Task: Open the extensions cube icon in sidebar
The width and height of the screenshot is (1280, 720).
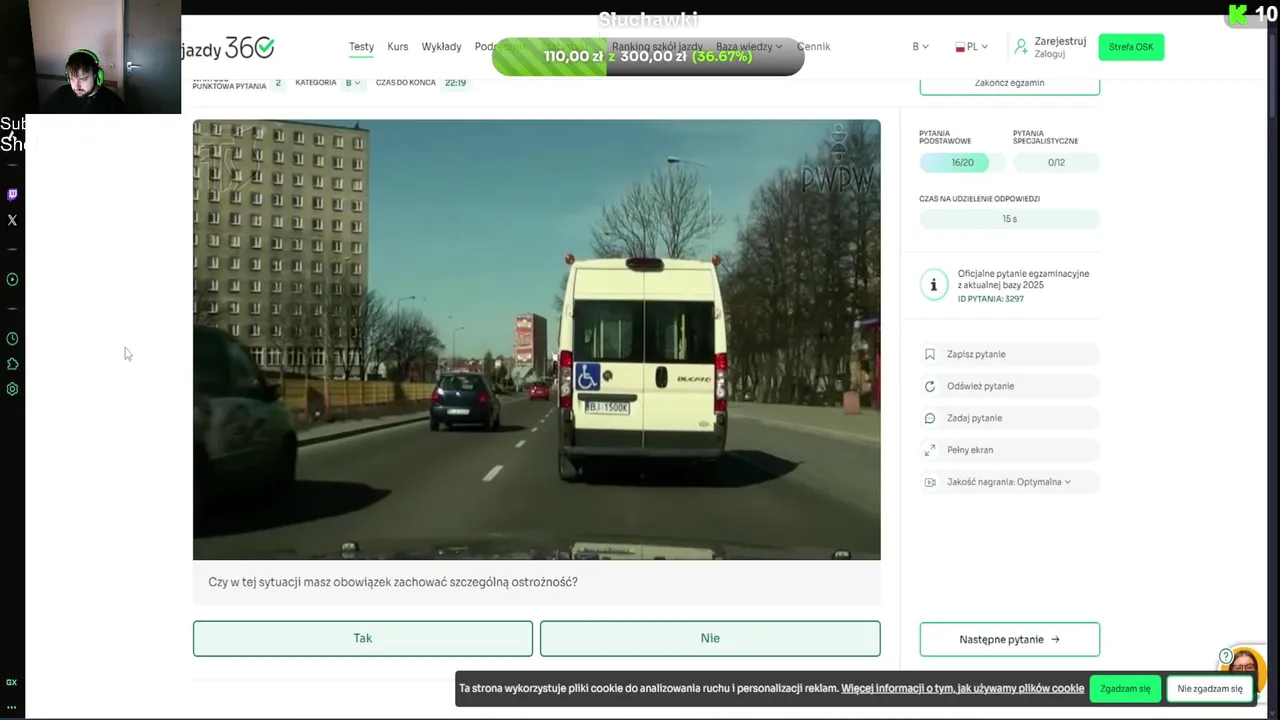Action: [12, 364]
